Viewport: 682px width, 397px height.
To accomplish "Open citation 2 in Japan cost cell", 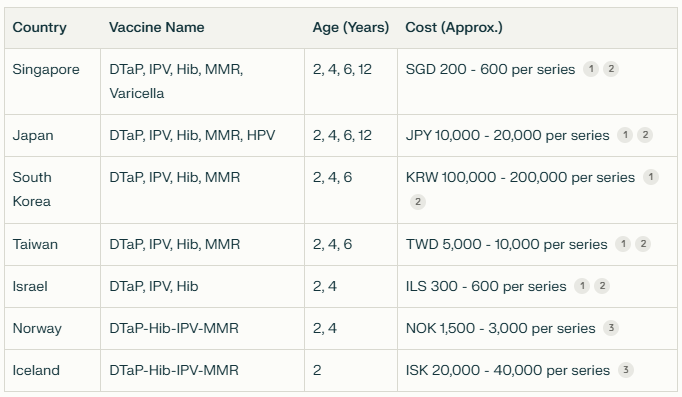I will pyautogui.click(x=645, y=135).
